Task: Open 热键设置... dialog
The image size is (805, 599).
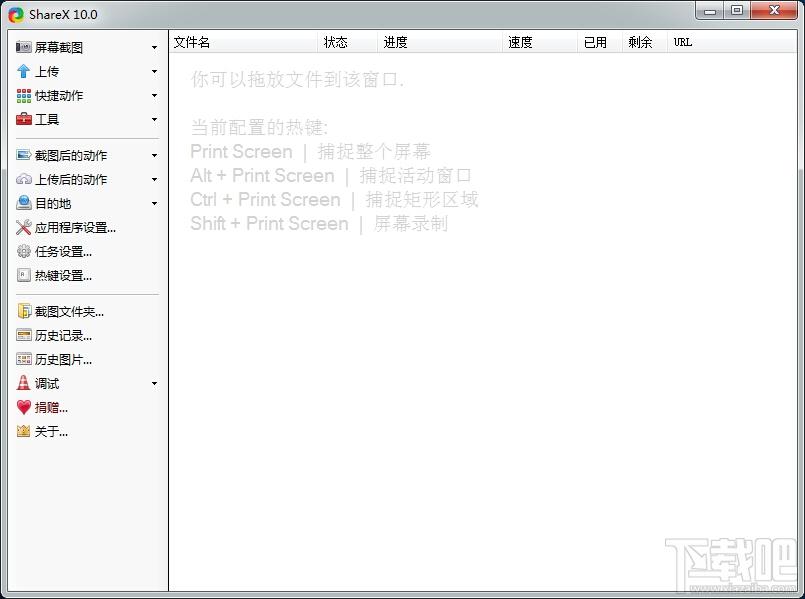Action: [x=63, y=276]
